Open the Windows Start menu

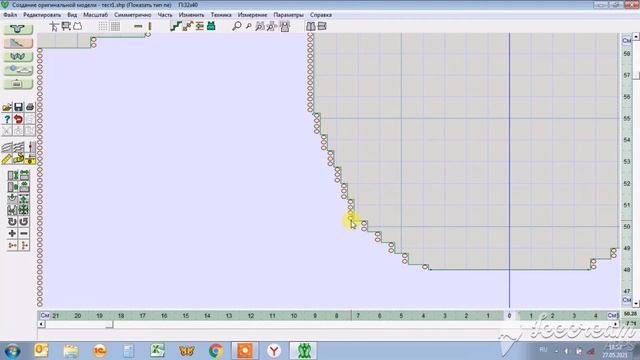(x=13, y=351)
